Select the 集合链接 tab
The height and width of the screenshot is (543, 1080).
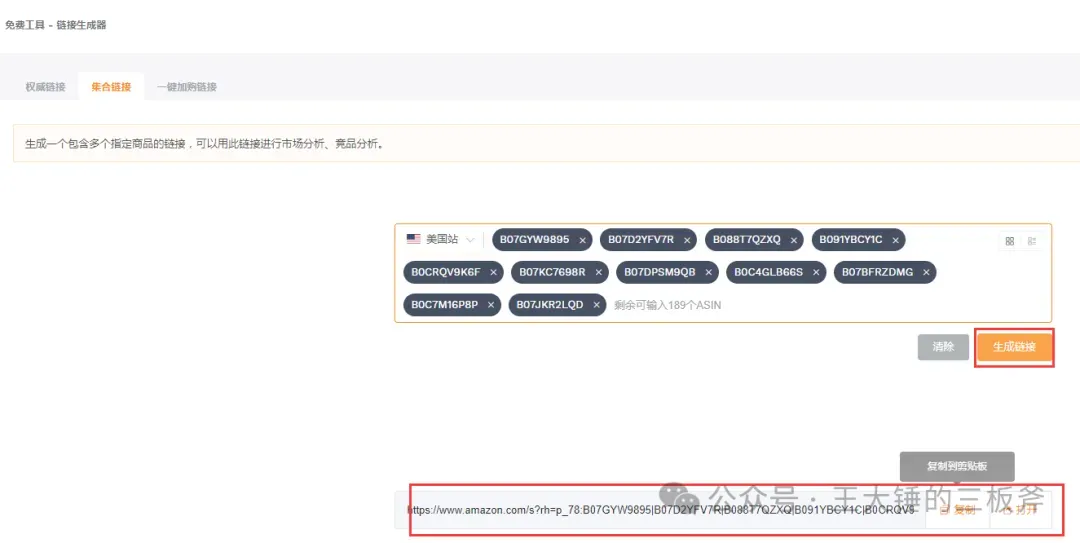click(111, 87)
